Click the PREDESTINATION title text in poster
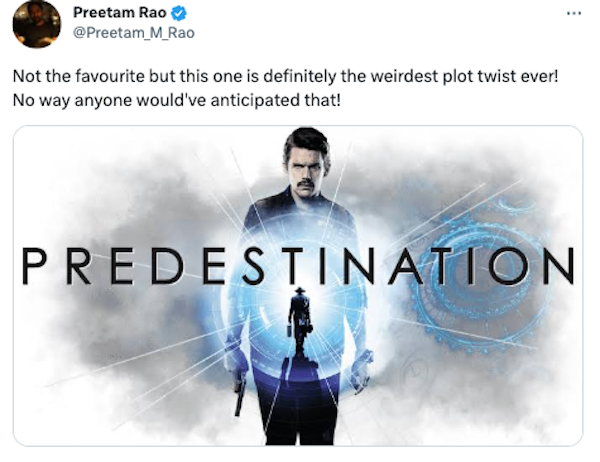Image resolution: width=600 pixels, height=462 pixels. click(298, 265)
